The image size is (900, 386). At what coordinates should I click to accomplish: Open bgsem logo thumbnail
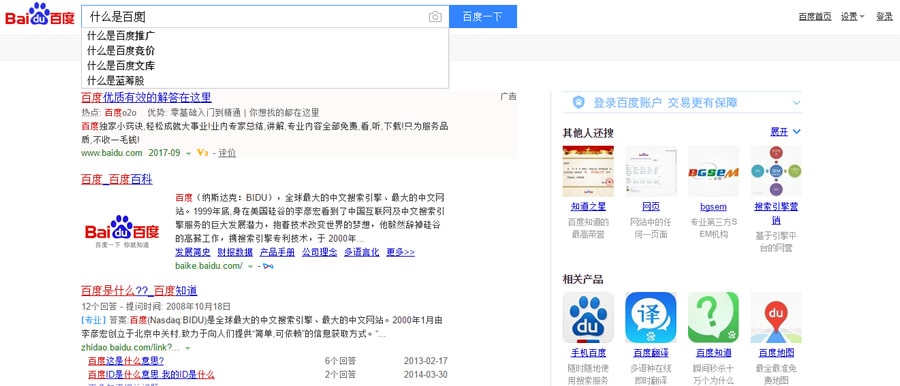click(713, 171)
